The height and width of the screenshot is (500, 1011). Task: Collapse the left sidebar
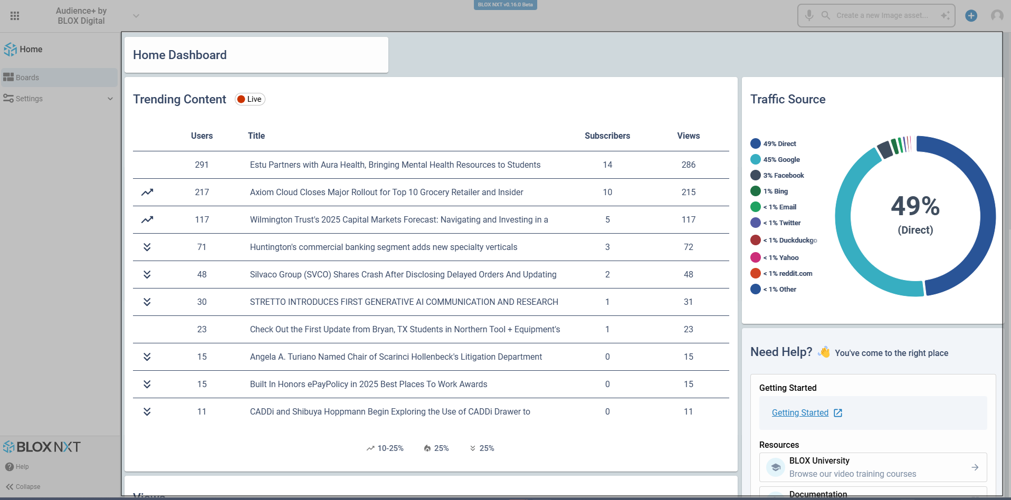(23, 487)
